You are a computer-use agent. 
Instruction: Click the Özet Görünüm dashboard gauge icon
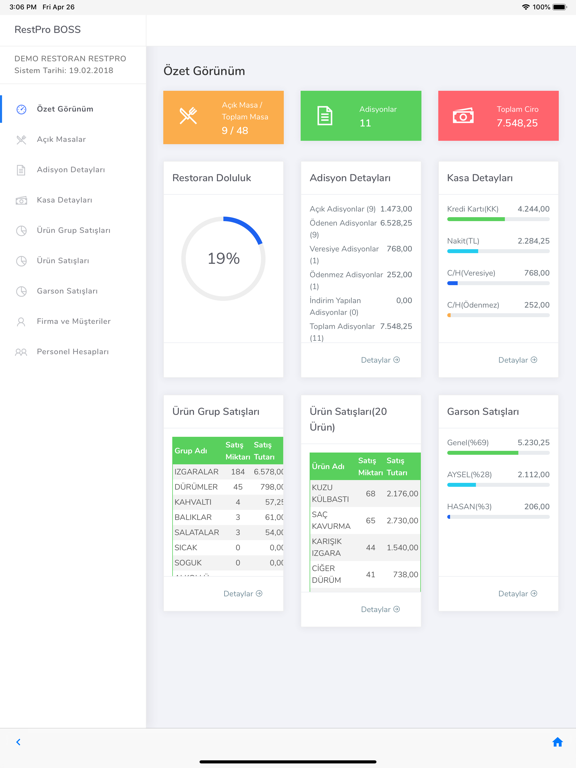coord(21,109)
